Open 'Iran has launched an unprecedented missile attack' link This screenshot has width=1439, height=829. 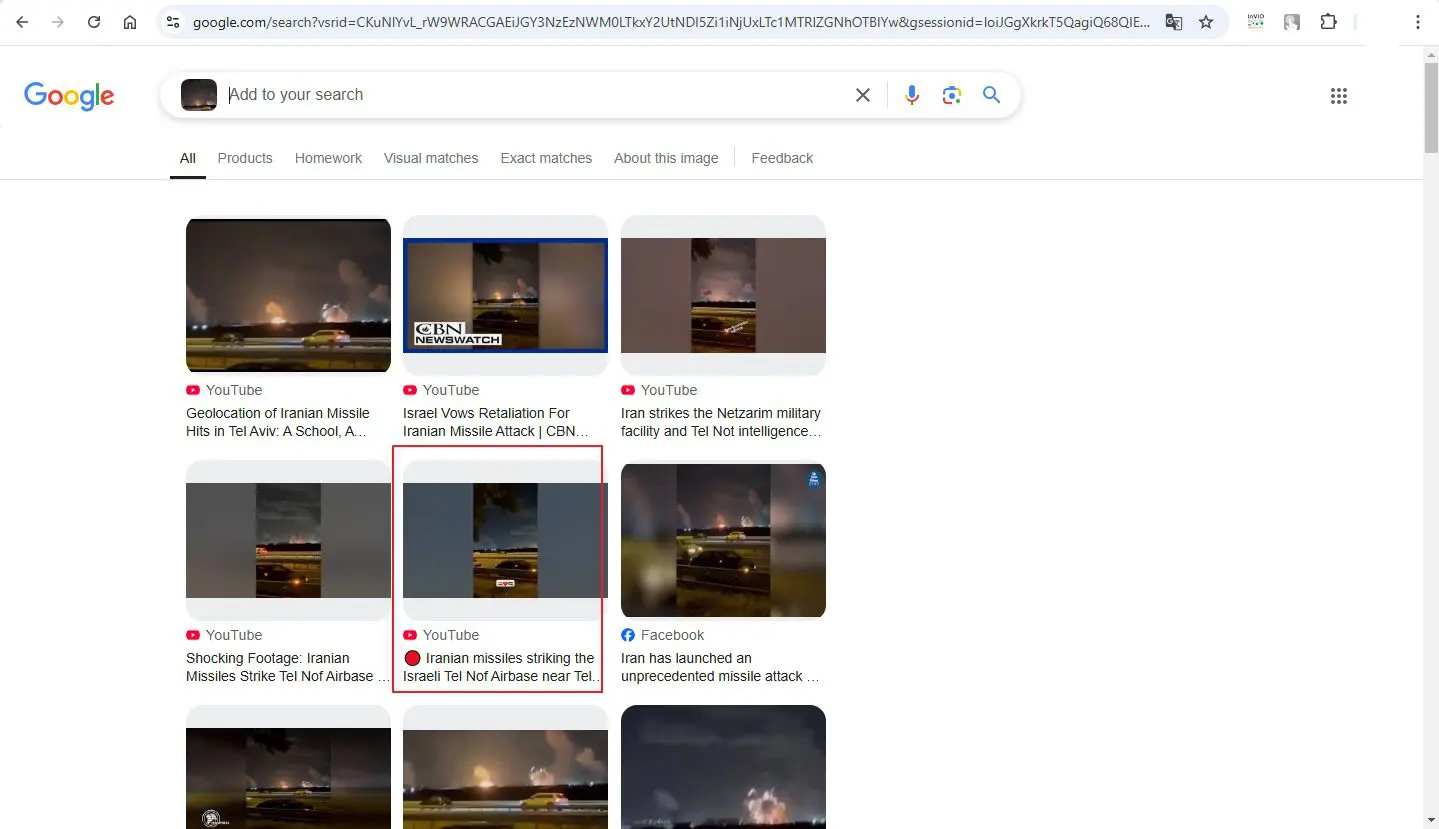720,667
